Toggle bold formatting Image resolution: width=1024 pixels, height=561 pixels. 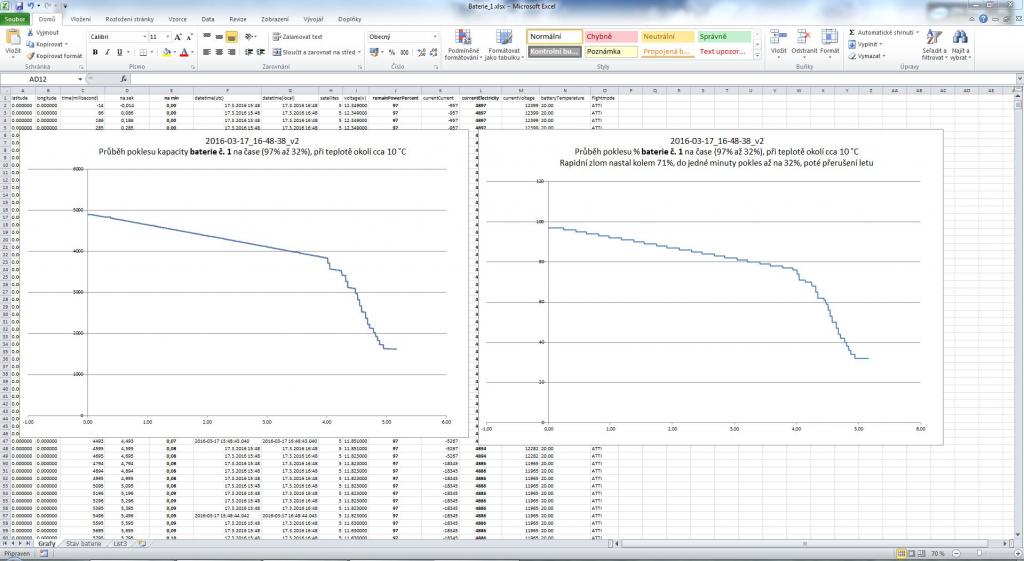93,52
